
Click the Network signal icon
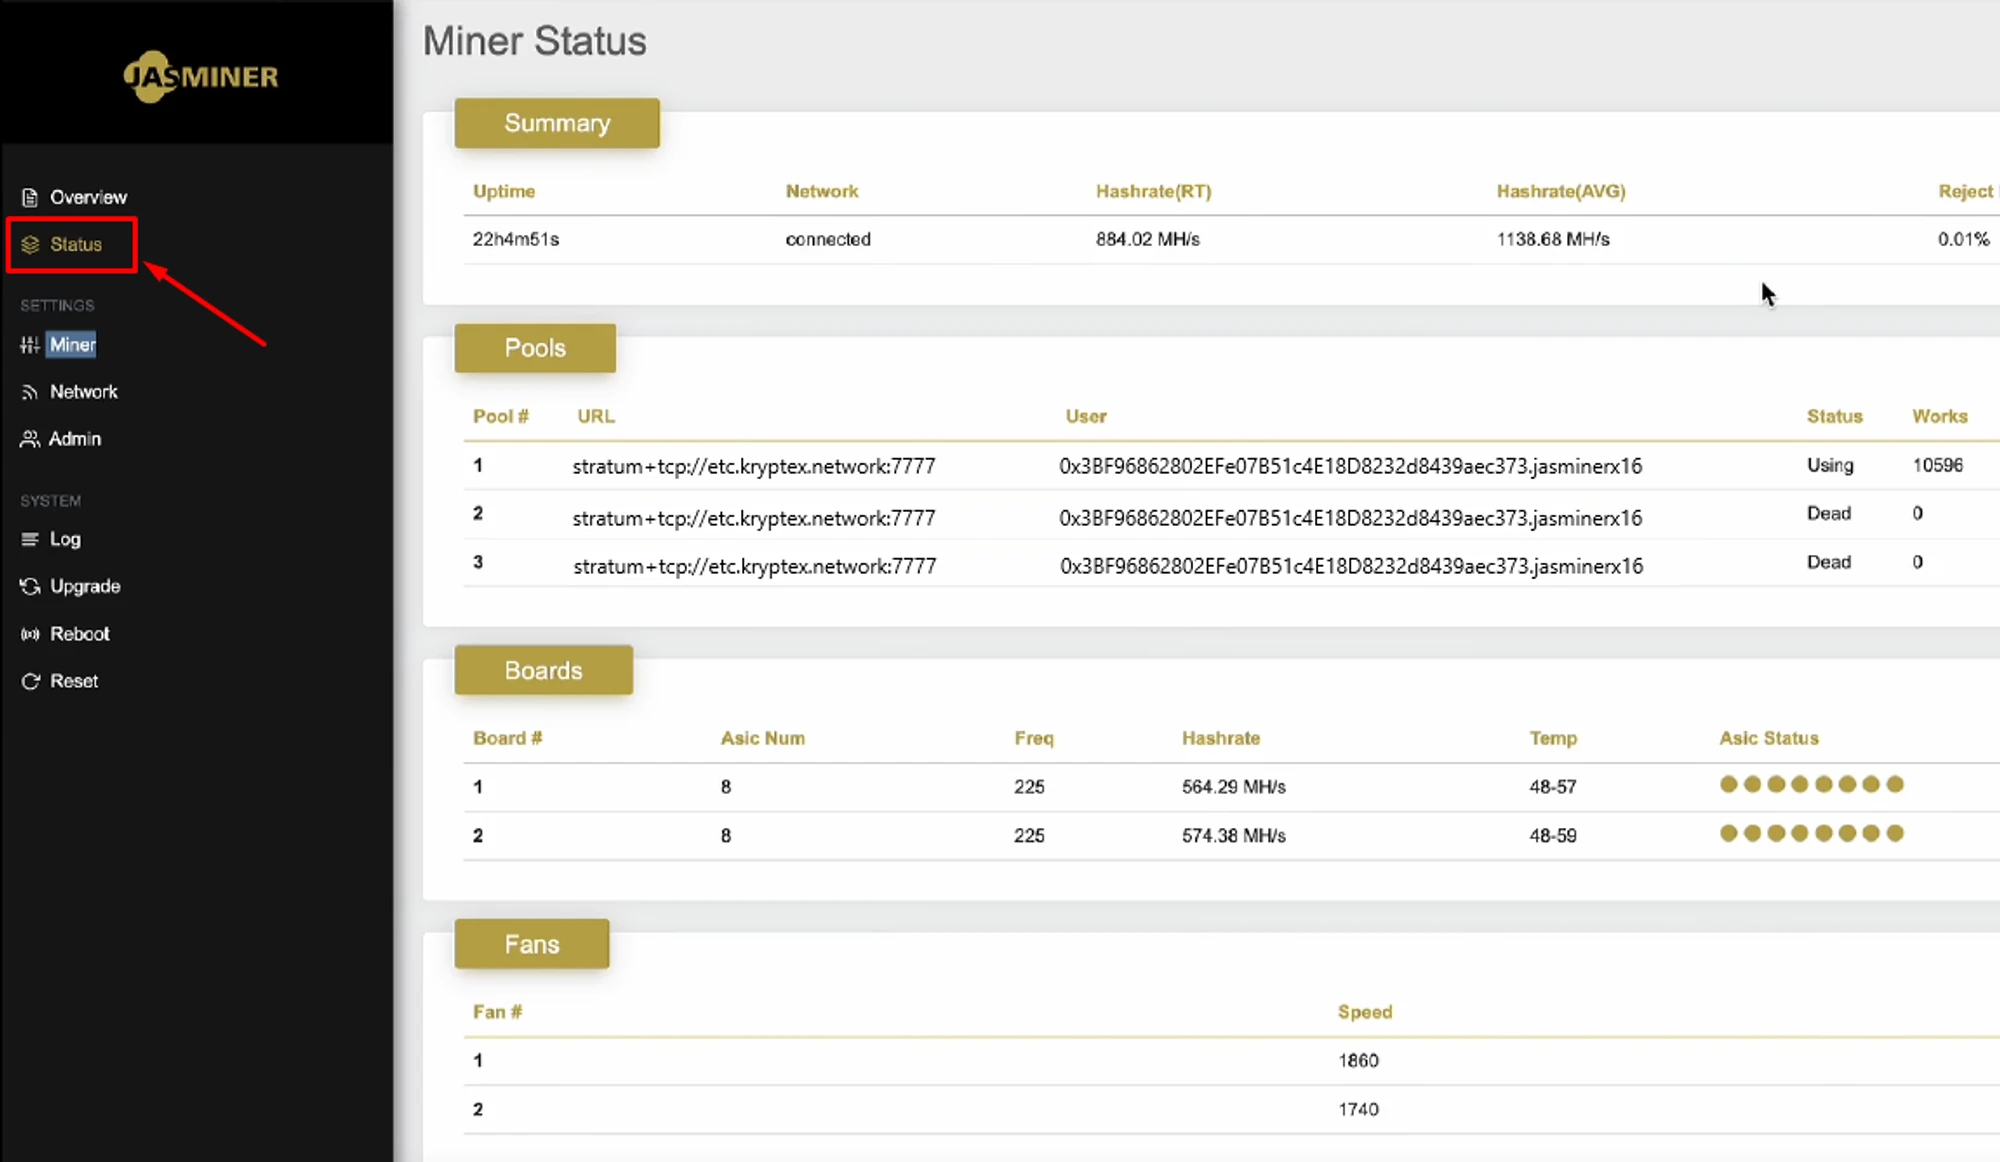[30, 392]
